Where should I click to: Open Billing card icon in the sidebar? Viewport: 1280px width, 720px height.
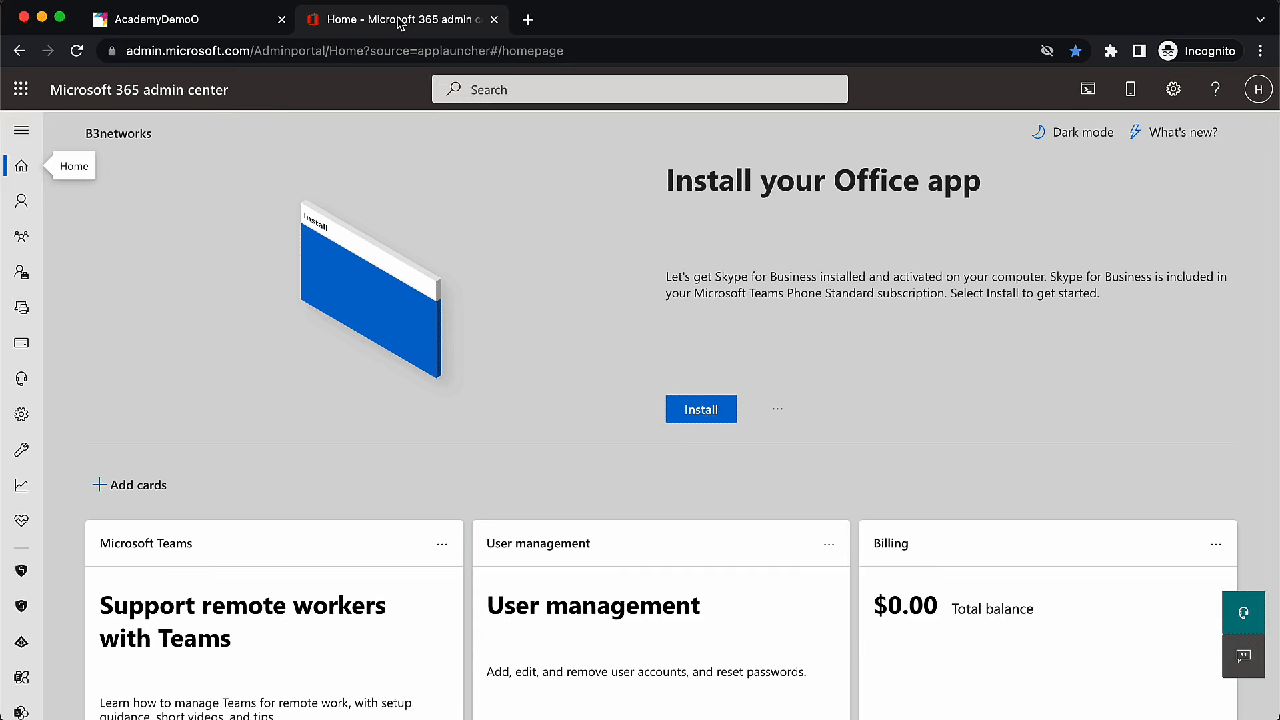coord(21,343)
